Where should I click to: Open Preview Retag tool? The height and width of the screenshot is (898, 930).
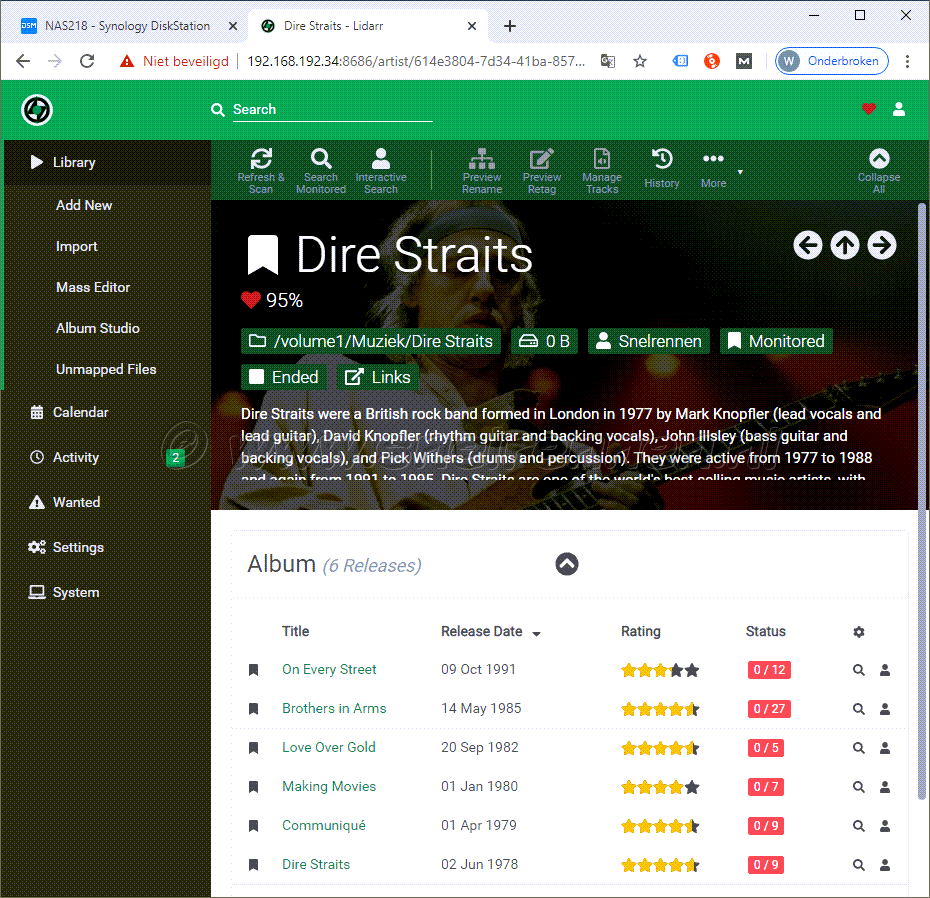(x=542, y=171)
